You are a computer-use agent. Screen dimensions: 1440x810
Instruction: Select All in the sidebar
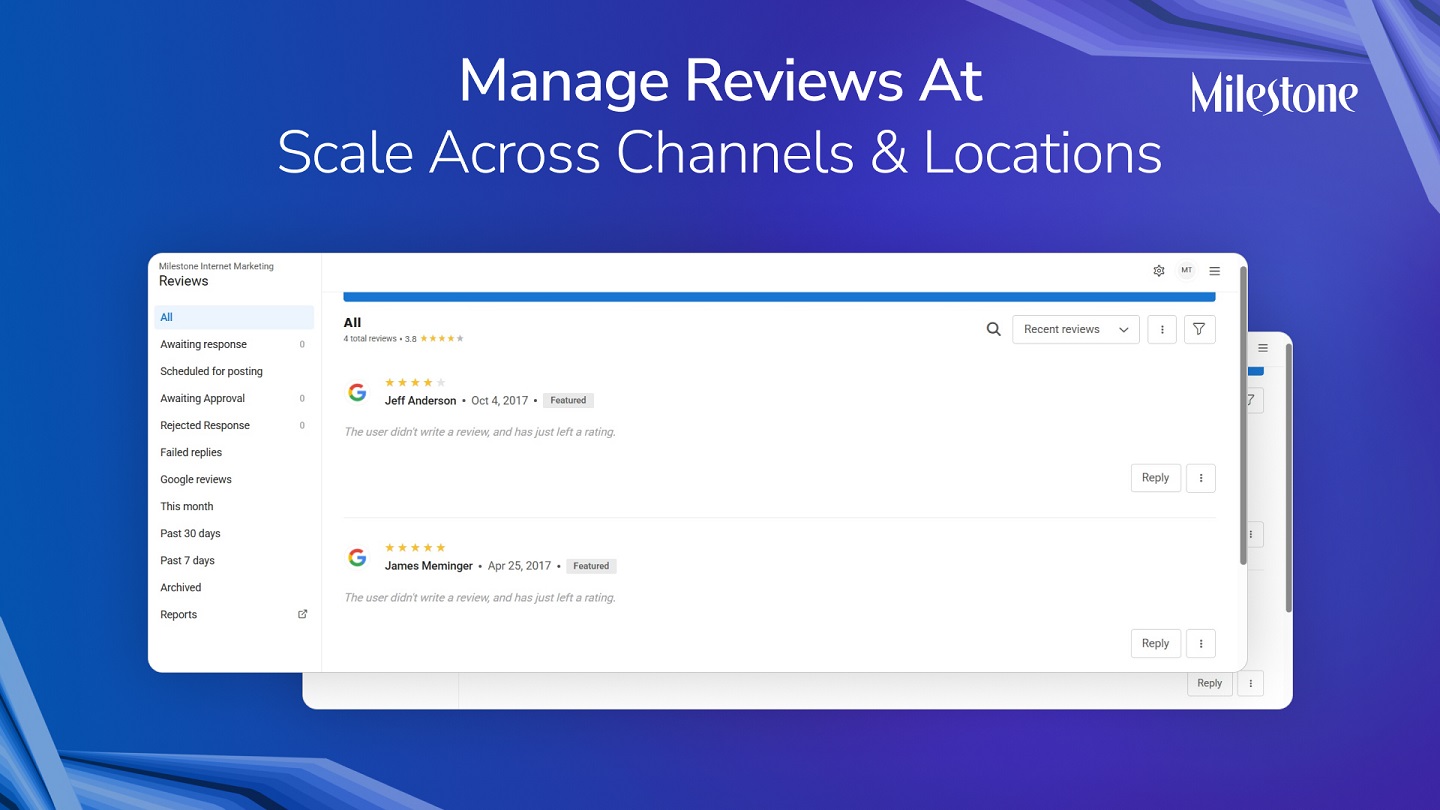[x=234, y=317]
